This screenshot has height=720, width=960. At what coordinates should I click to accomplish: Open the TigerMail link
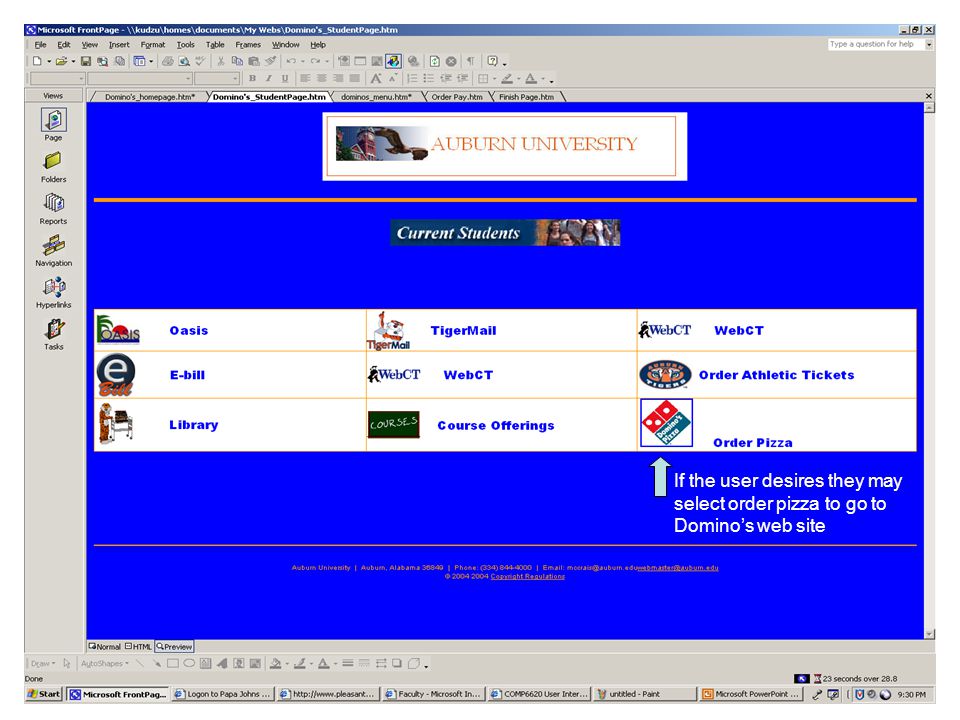(x=463, y=331)
